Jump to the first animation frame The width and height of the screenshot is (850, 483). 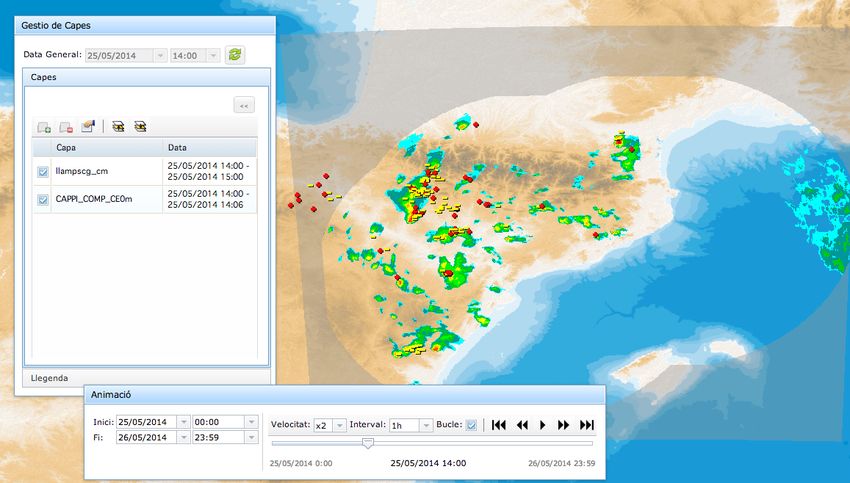click(x=499, y=425)
